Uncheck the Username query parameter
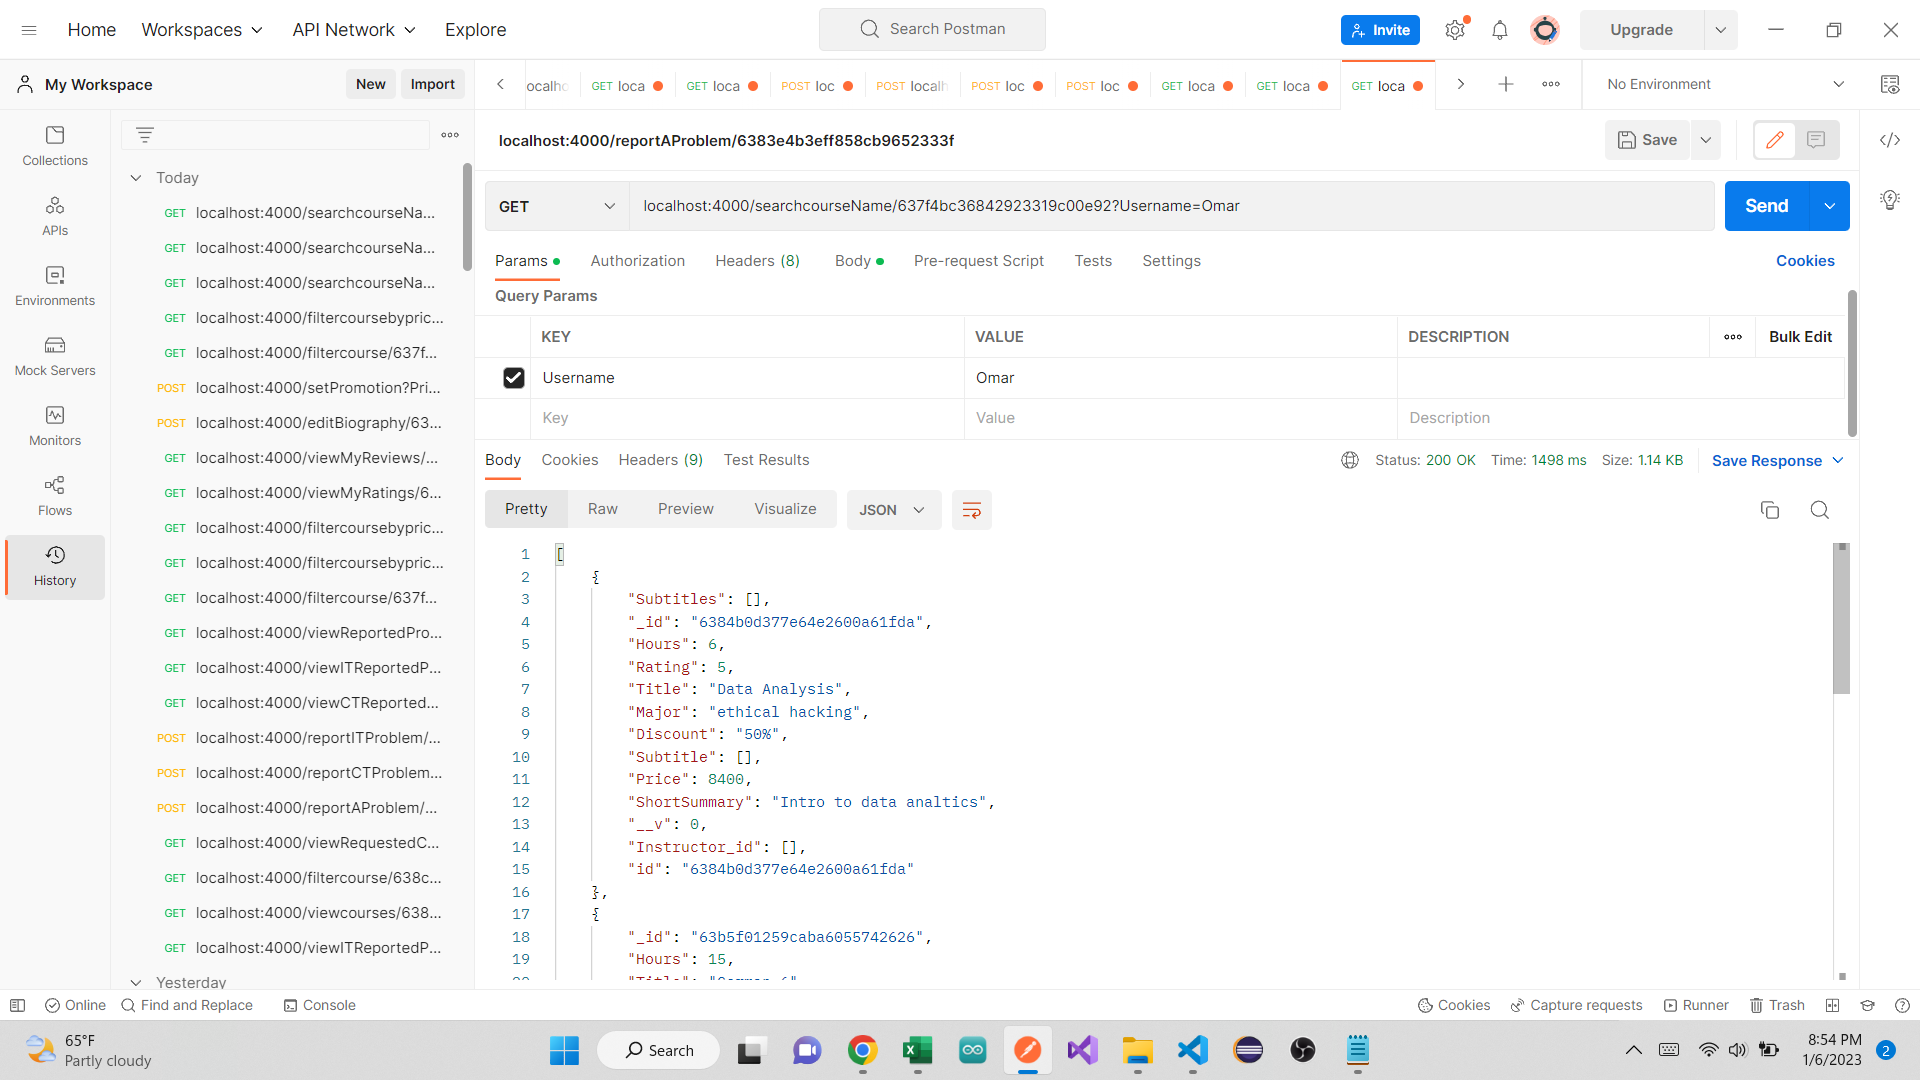Viewport: 1920px width, 1080px height. [x=514, y=378]
